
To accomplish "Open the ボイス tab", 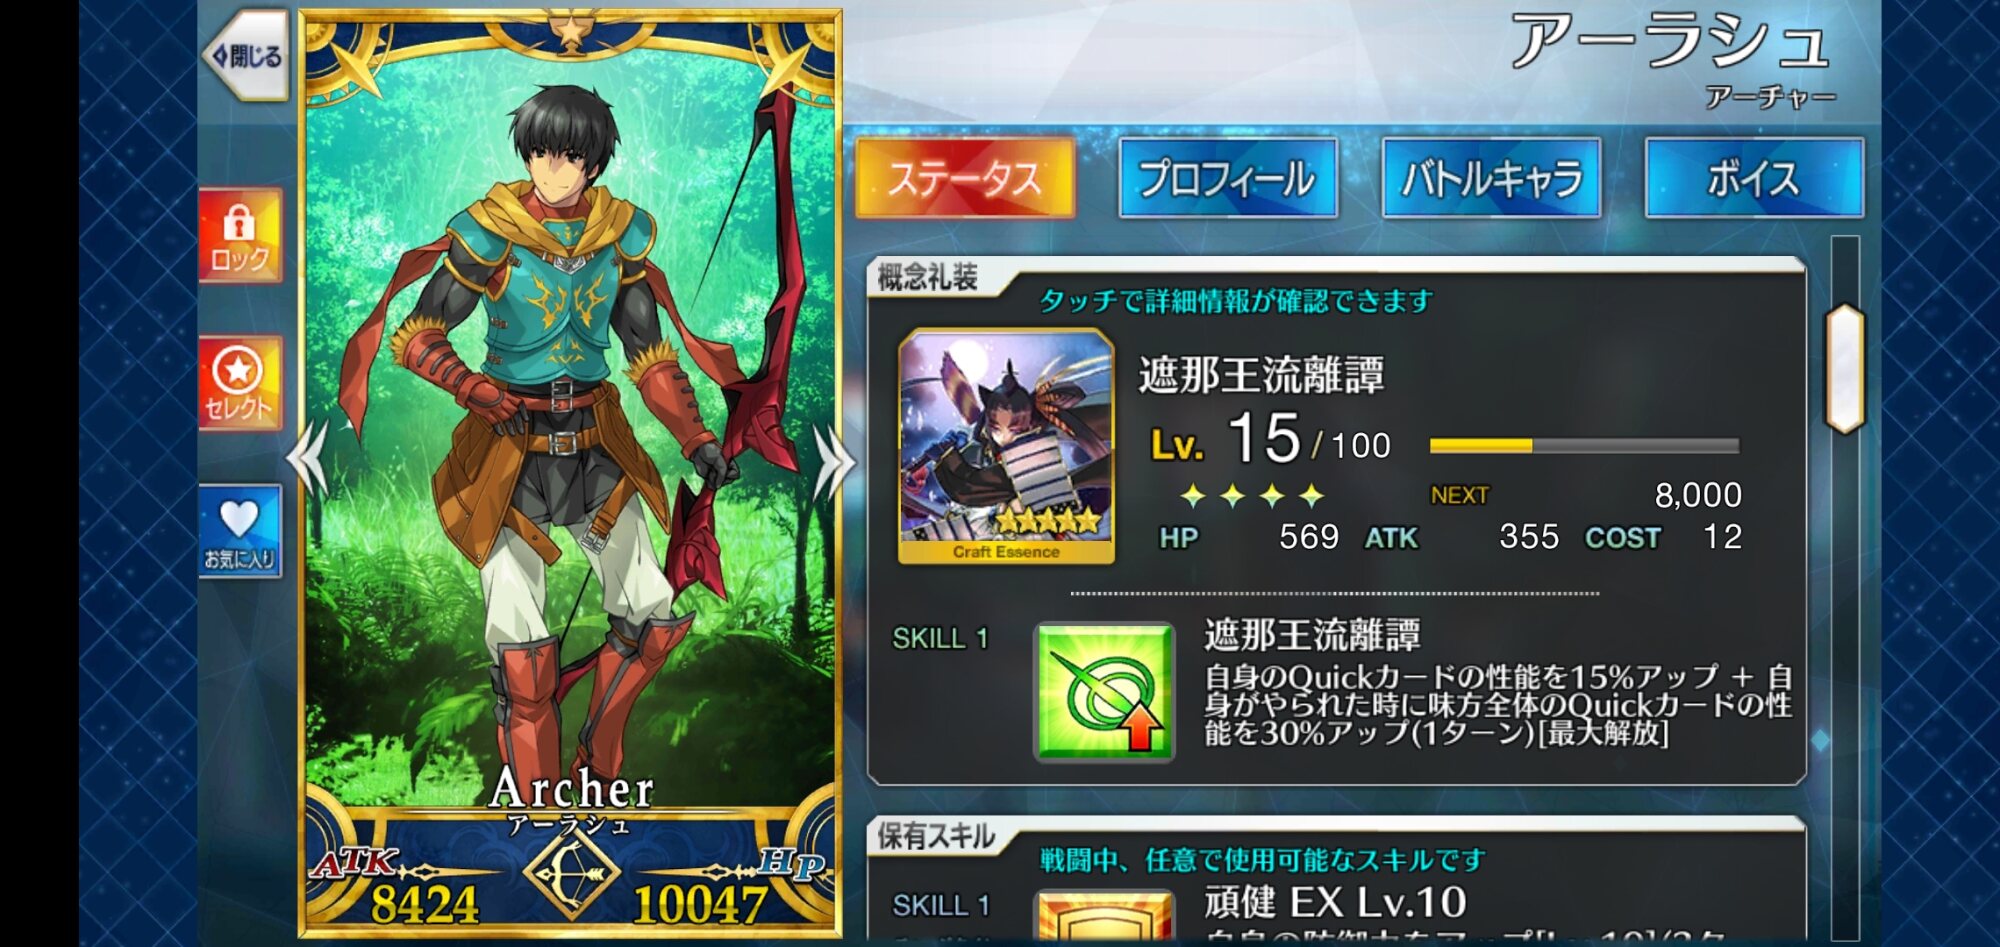I will pos(1754,179).
